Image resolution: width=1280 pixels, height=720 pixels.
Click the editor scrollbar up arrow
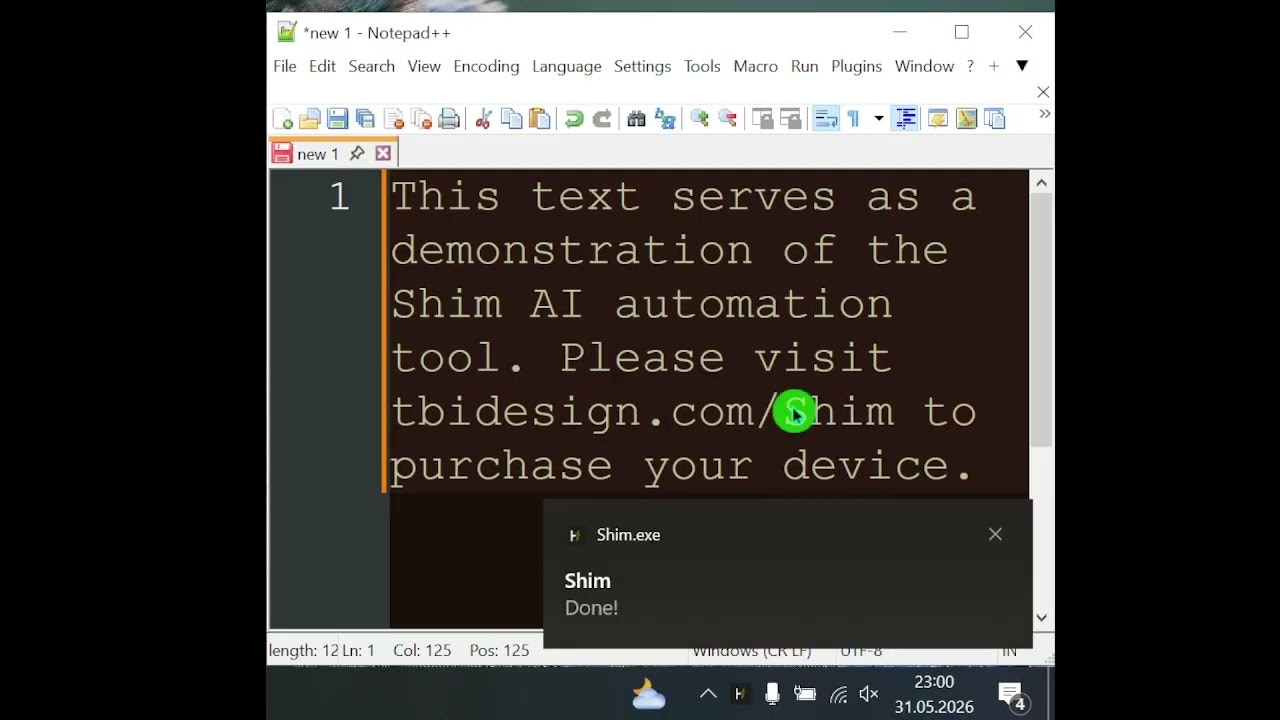1041,183
